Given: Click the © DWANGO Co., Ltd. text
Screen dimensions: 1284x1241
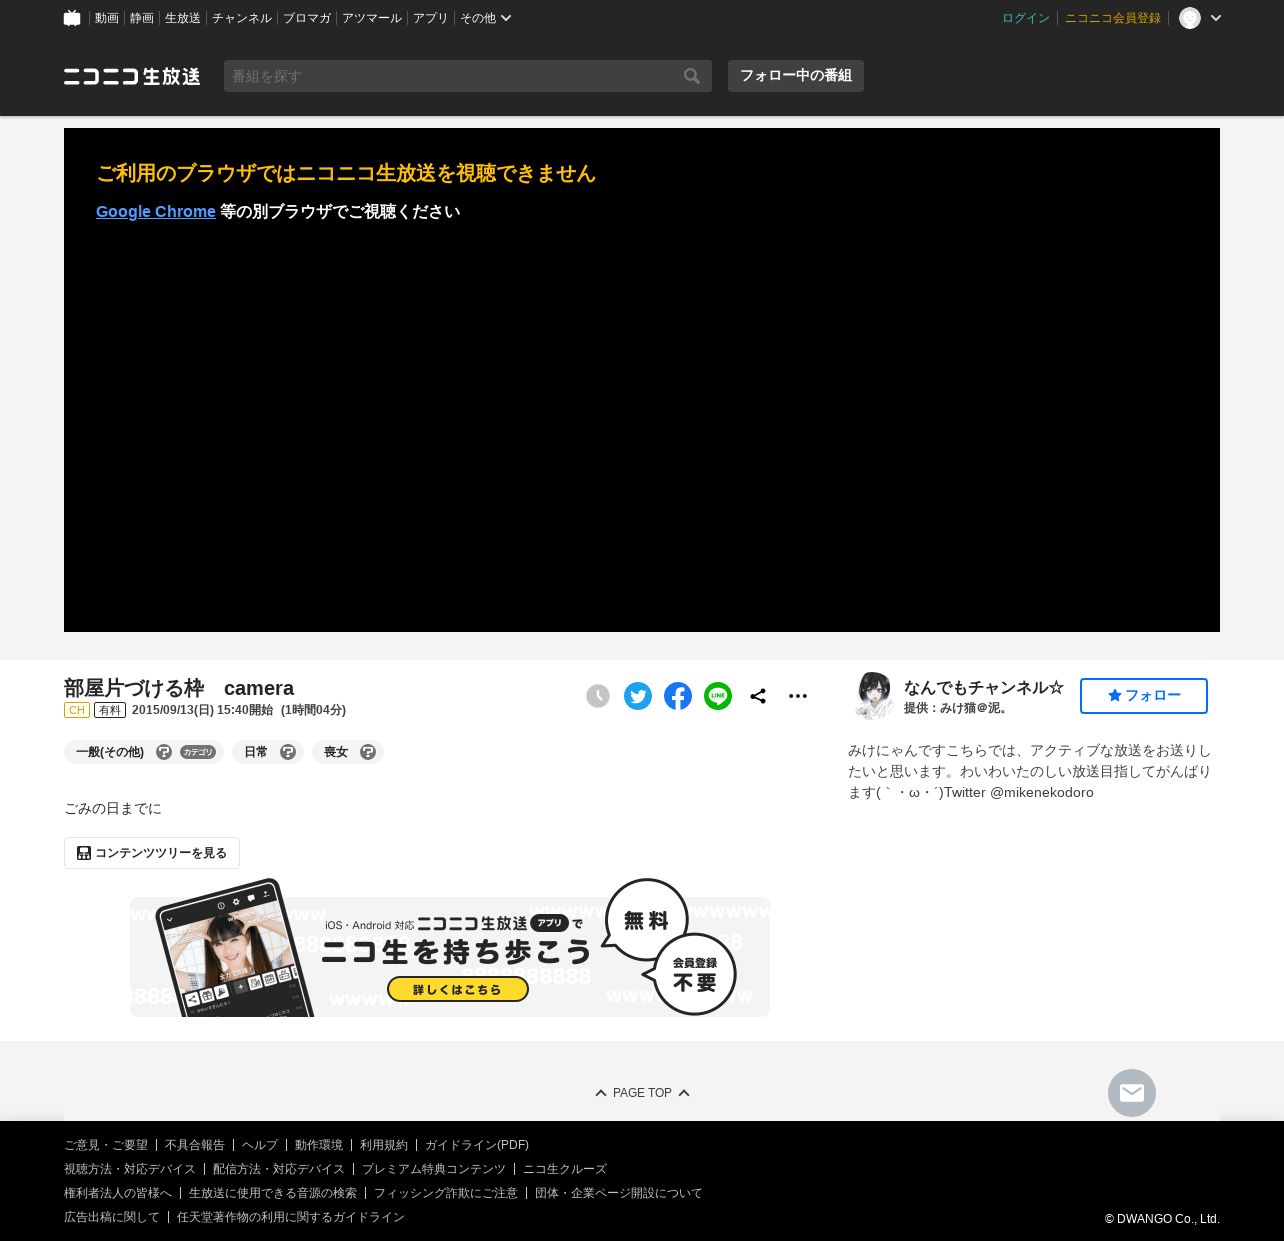Looking at the screenshot, I should point(1162,1219).
